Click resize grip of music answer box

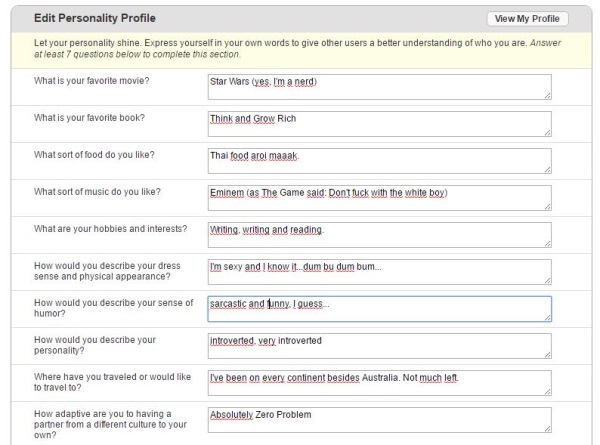(546, 207)
